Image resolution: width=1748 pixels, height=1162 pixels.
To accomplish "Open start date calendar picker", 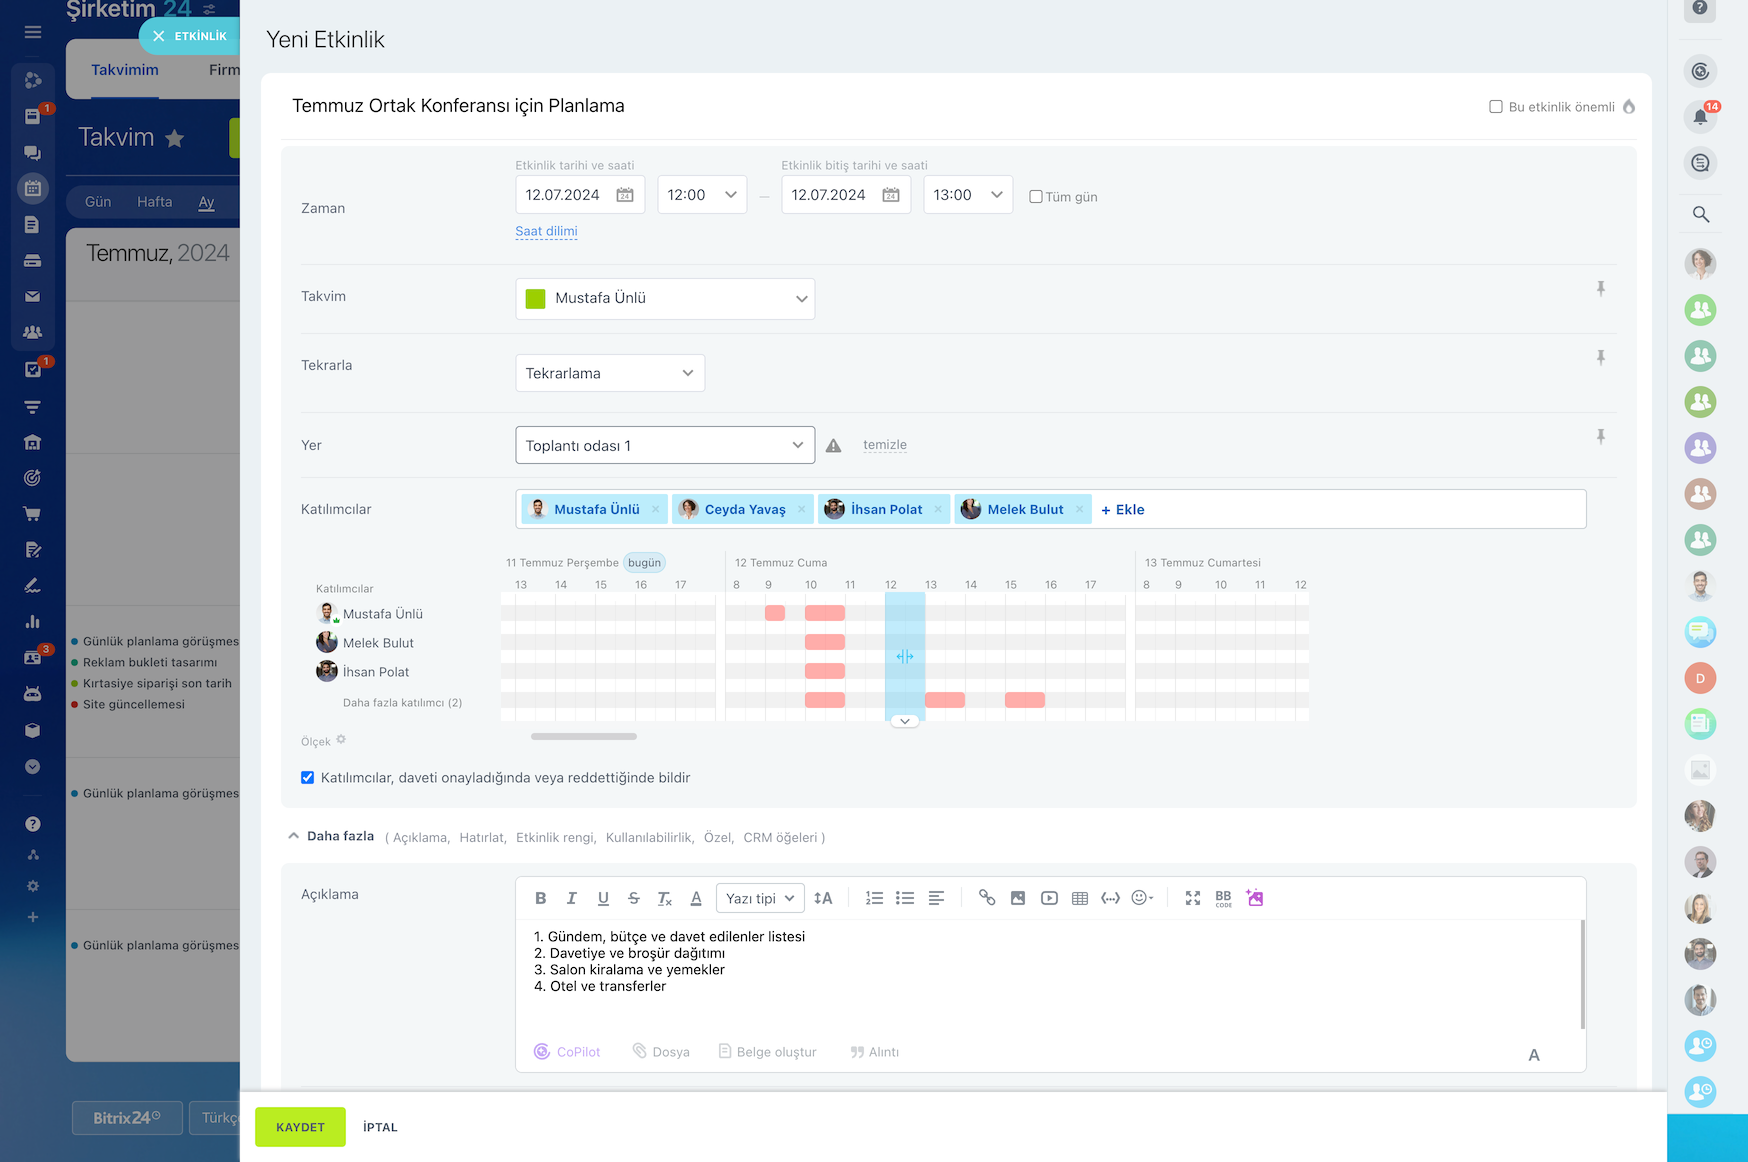I will point(625,195).
